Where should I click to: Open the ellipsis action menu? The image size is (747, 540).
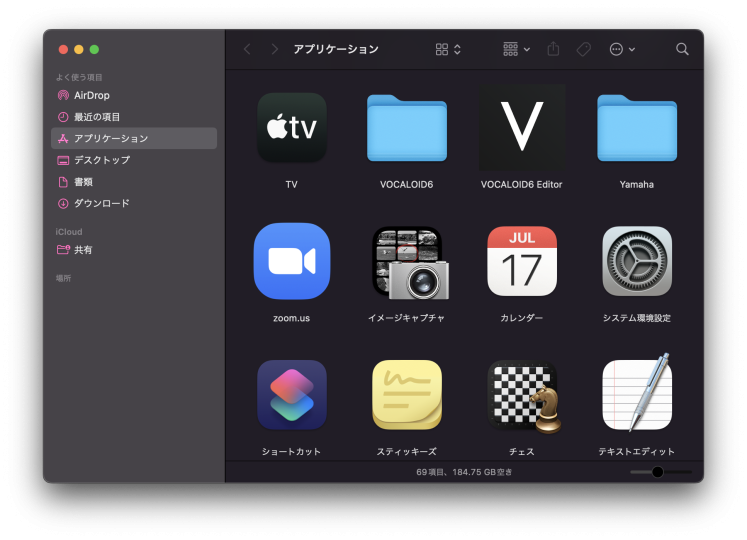(x=622, y=49)
